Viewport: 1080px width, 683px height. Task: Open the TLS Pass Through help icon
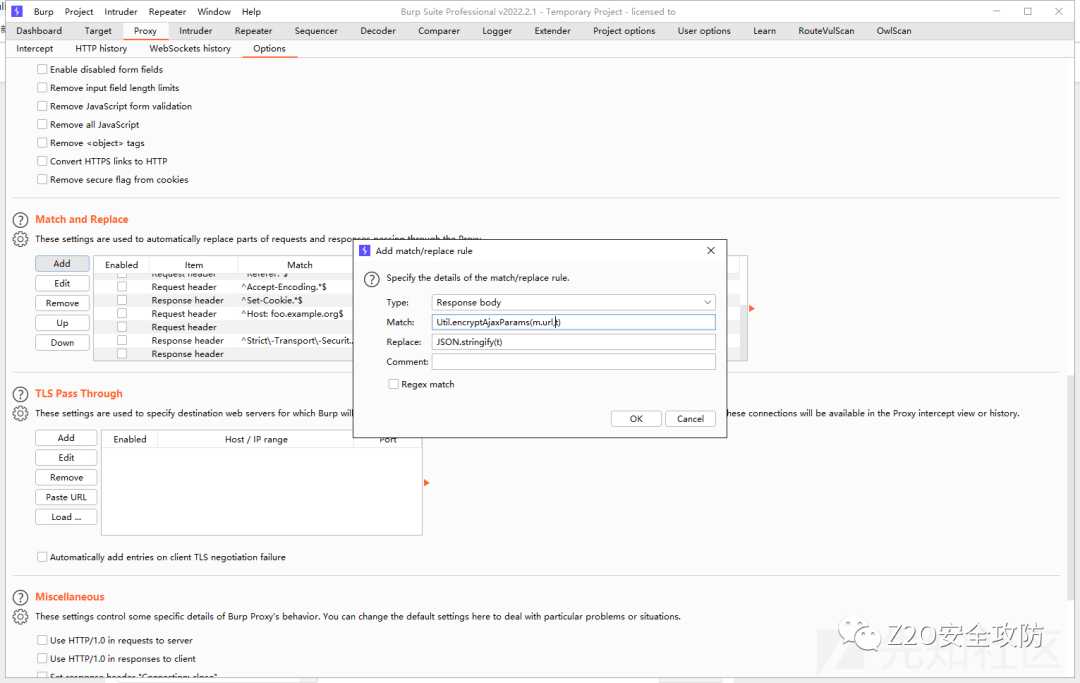coord(21,395)
